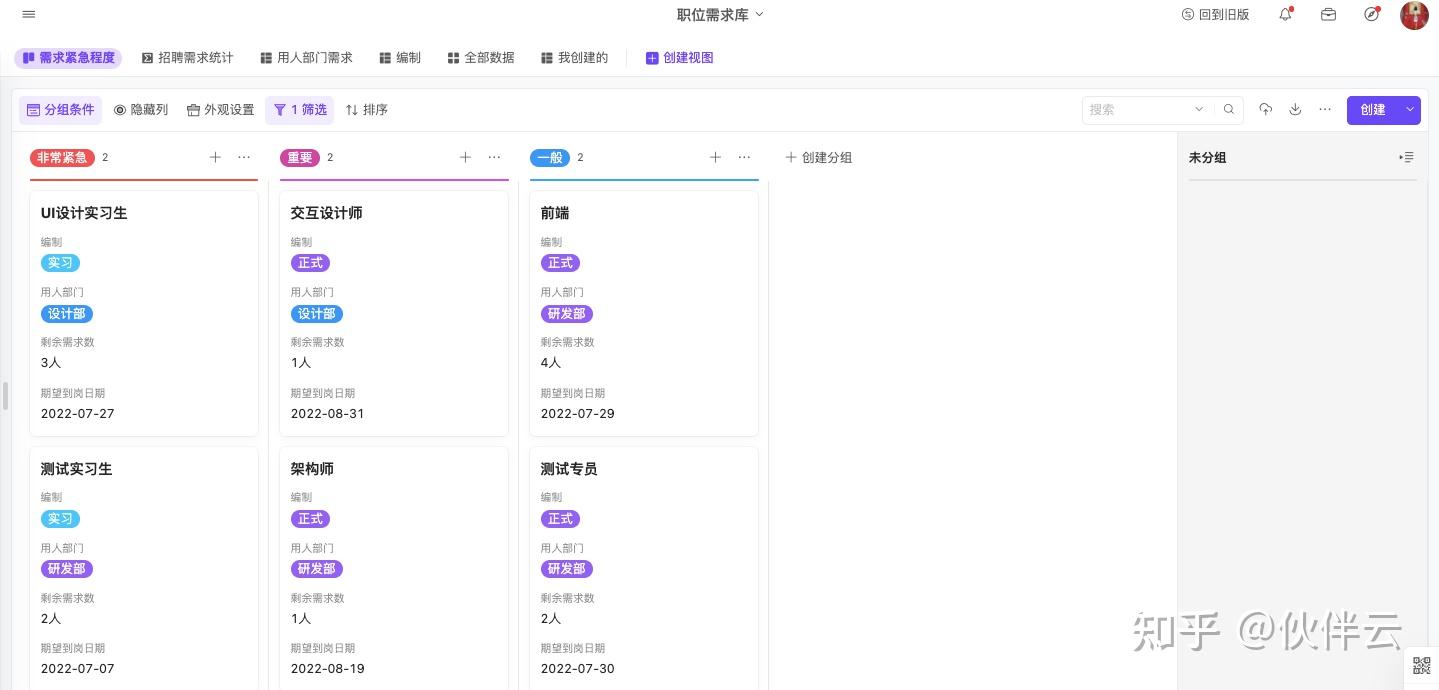Open 排序 sort options
This screenshot has width=1439, height=690.
click(366, 110)
